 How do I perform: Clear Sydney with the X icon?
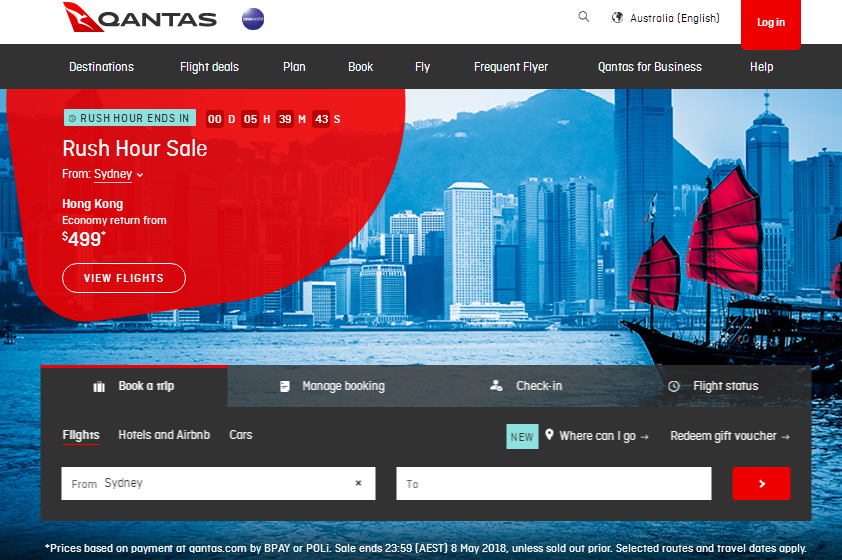(358, 483)
